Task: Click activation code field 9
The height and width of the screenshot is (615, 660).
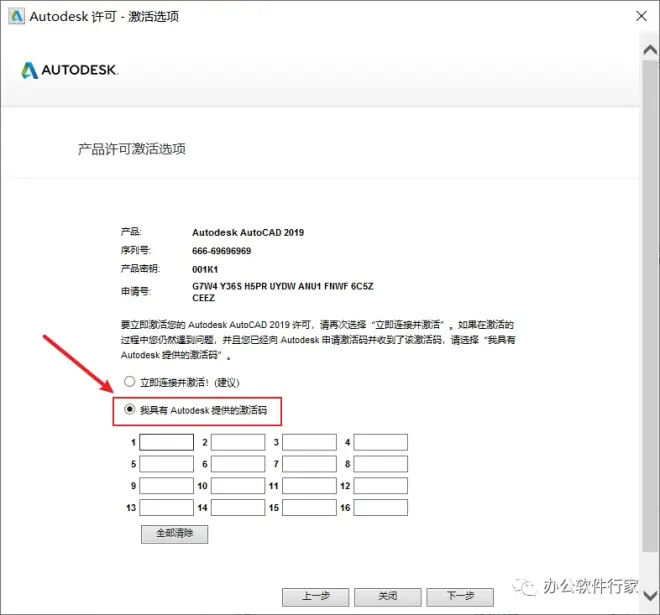Action: click(x=166, y=486)
